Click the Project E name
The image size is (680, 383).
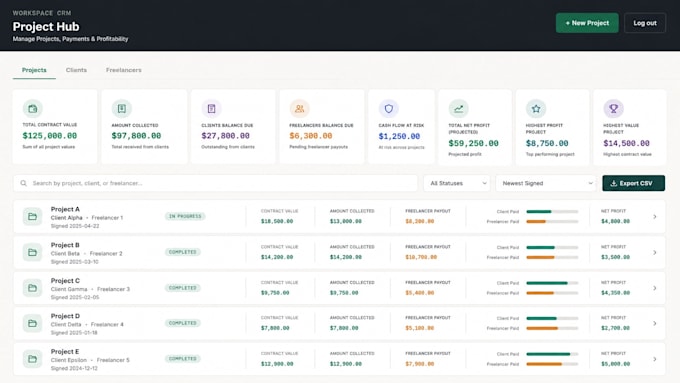65,351
